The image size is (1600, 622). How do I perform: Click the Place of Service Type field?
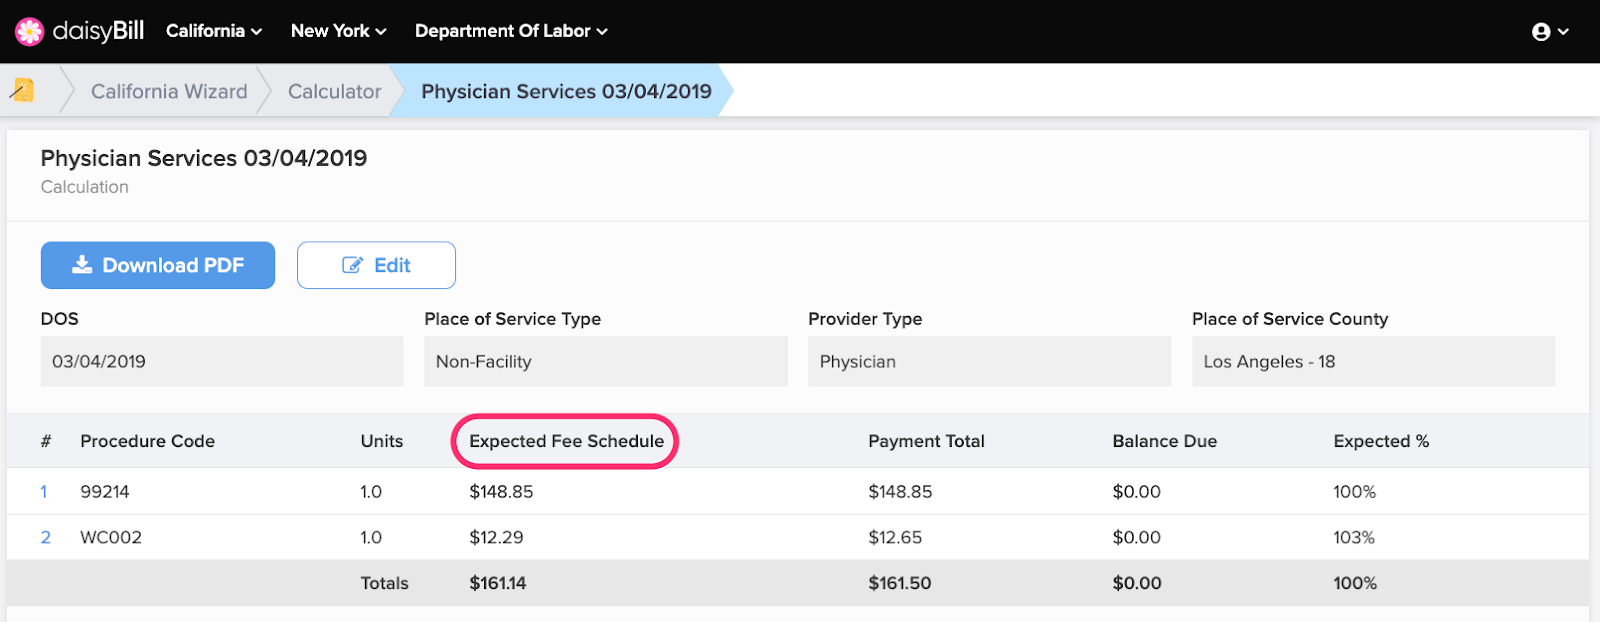click(605, 361)
